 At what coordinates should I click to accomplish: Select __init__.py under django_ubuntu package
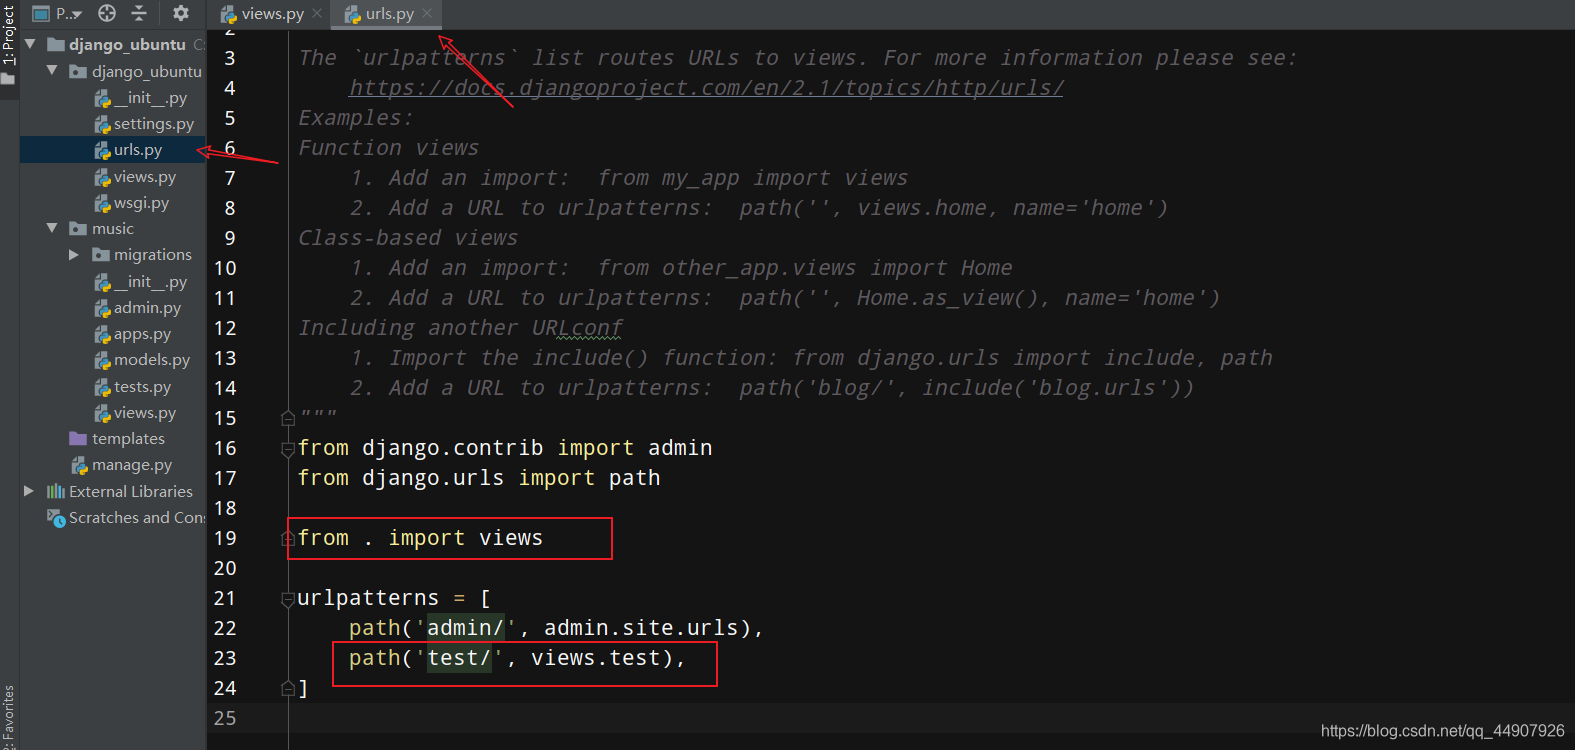point(150,98)
